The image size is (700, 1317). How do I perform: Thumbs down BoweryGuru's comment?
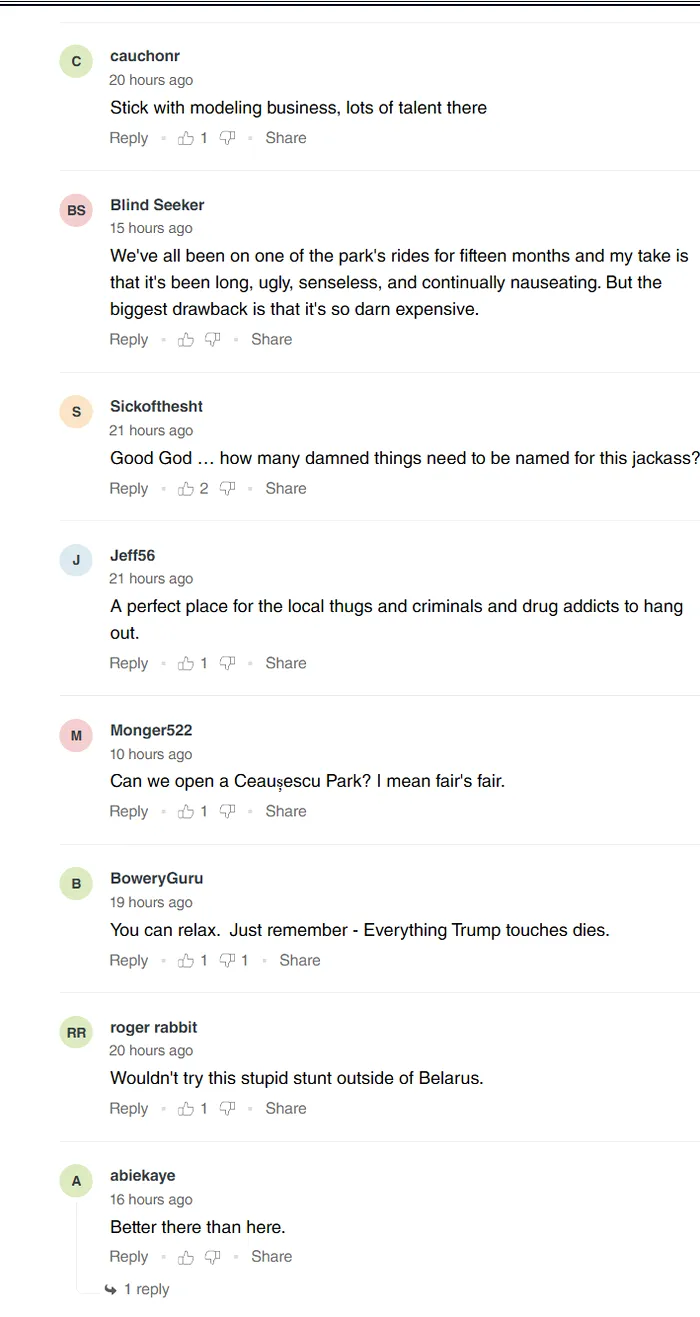(227, 961)
